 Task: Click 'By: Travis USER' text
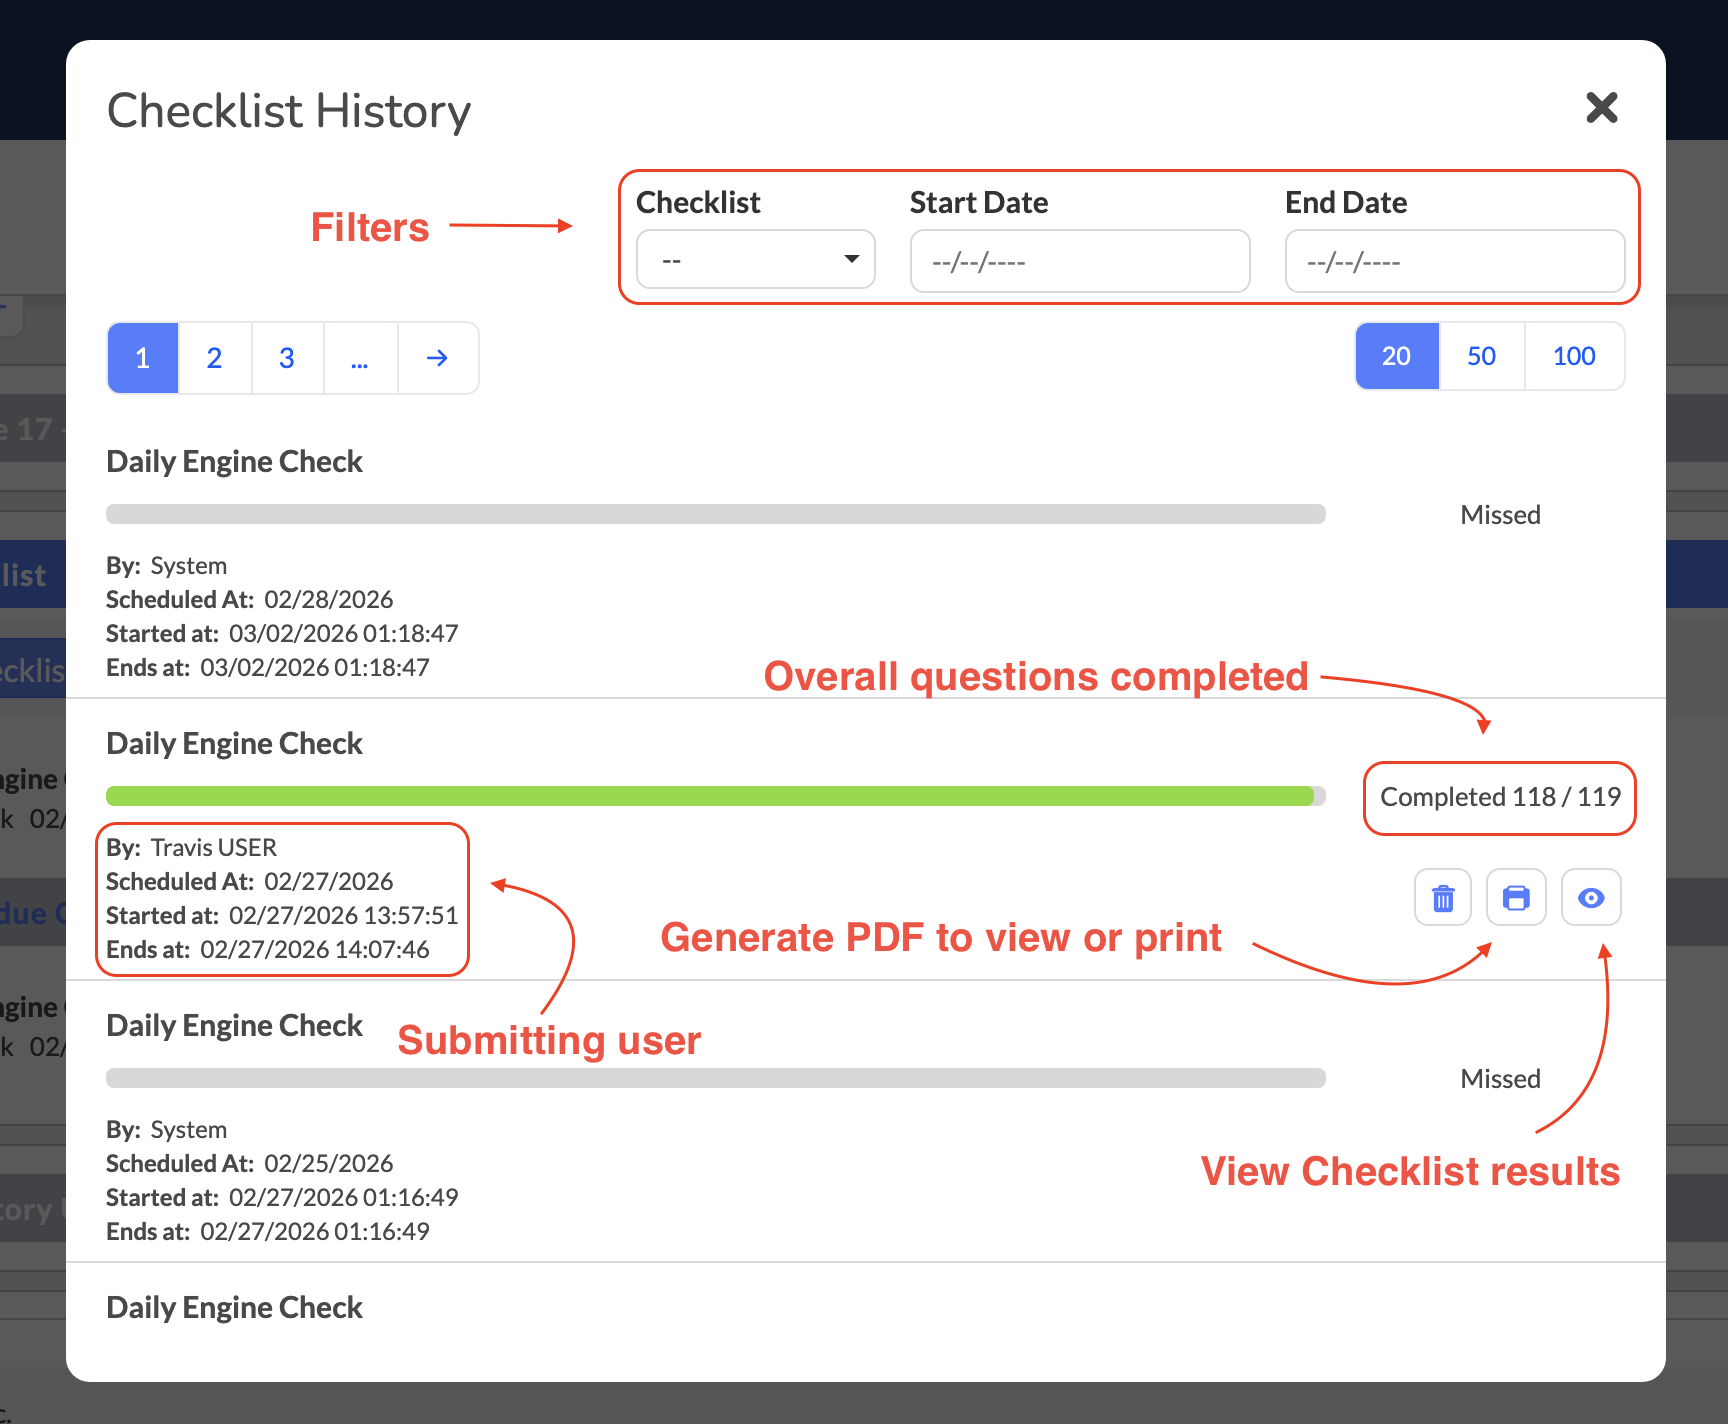coord(191,848)
